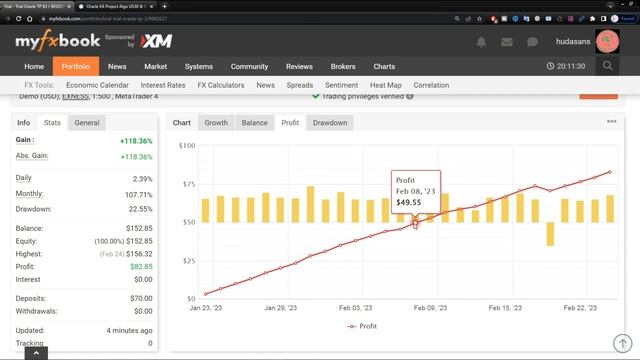Screen dimensions: 640x360
Task: Click the clock time 20:11:30
Action: pyautogui.click(x=566, y=66)
